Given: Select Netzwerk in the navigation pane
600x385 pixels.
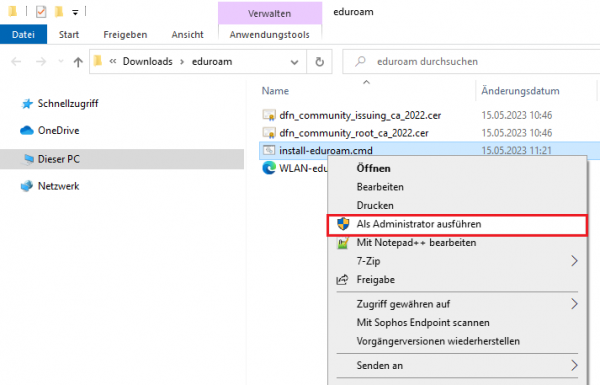Looking at the screenshot, I should [x=58, y=186].
